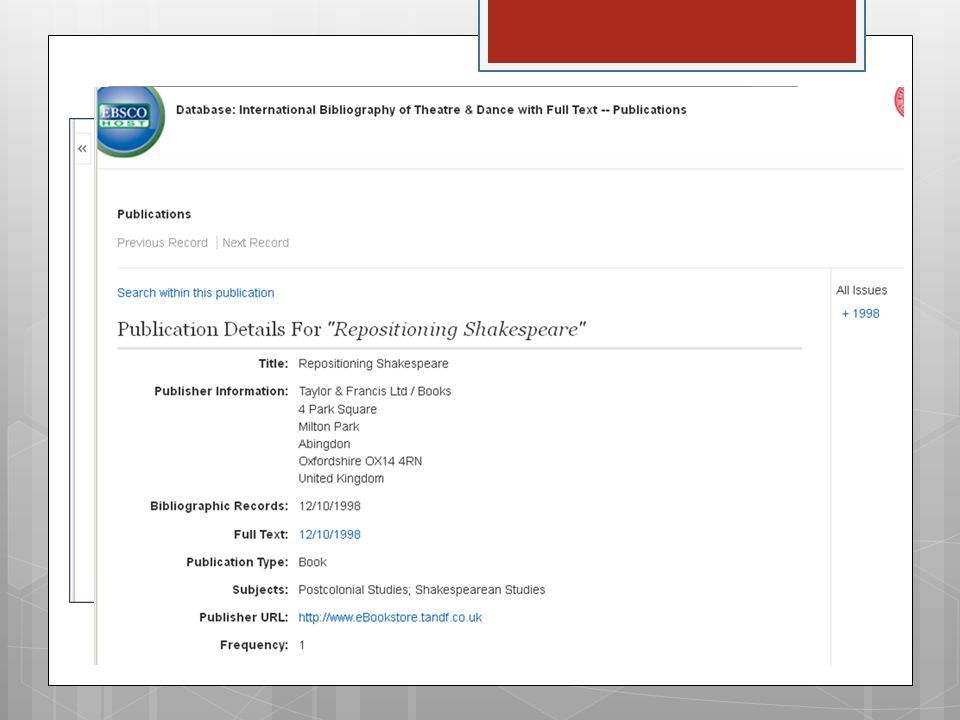The image size is (960, 720).
Task: Expand the + 1998 issues entry
Action: 860,313
